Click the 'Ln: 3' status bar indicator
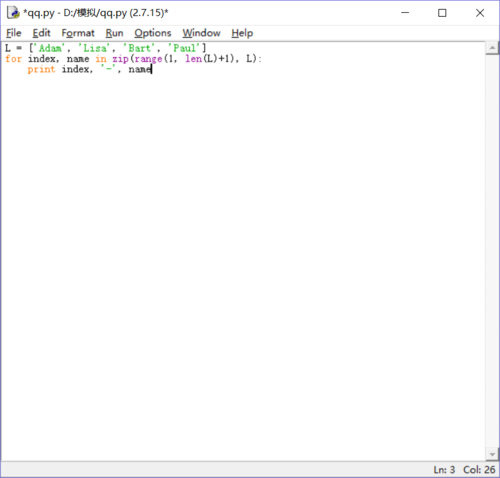The height and width of the screenshot is (478, 500). click(x=444, y=470)
